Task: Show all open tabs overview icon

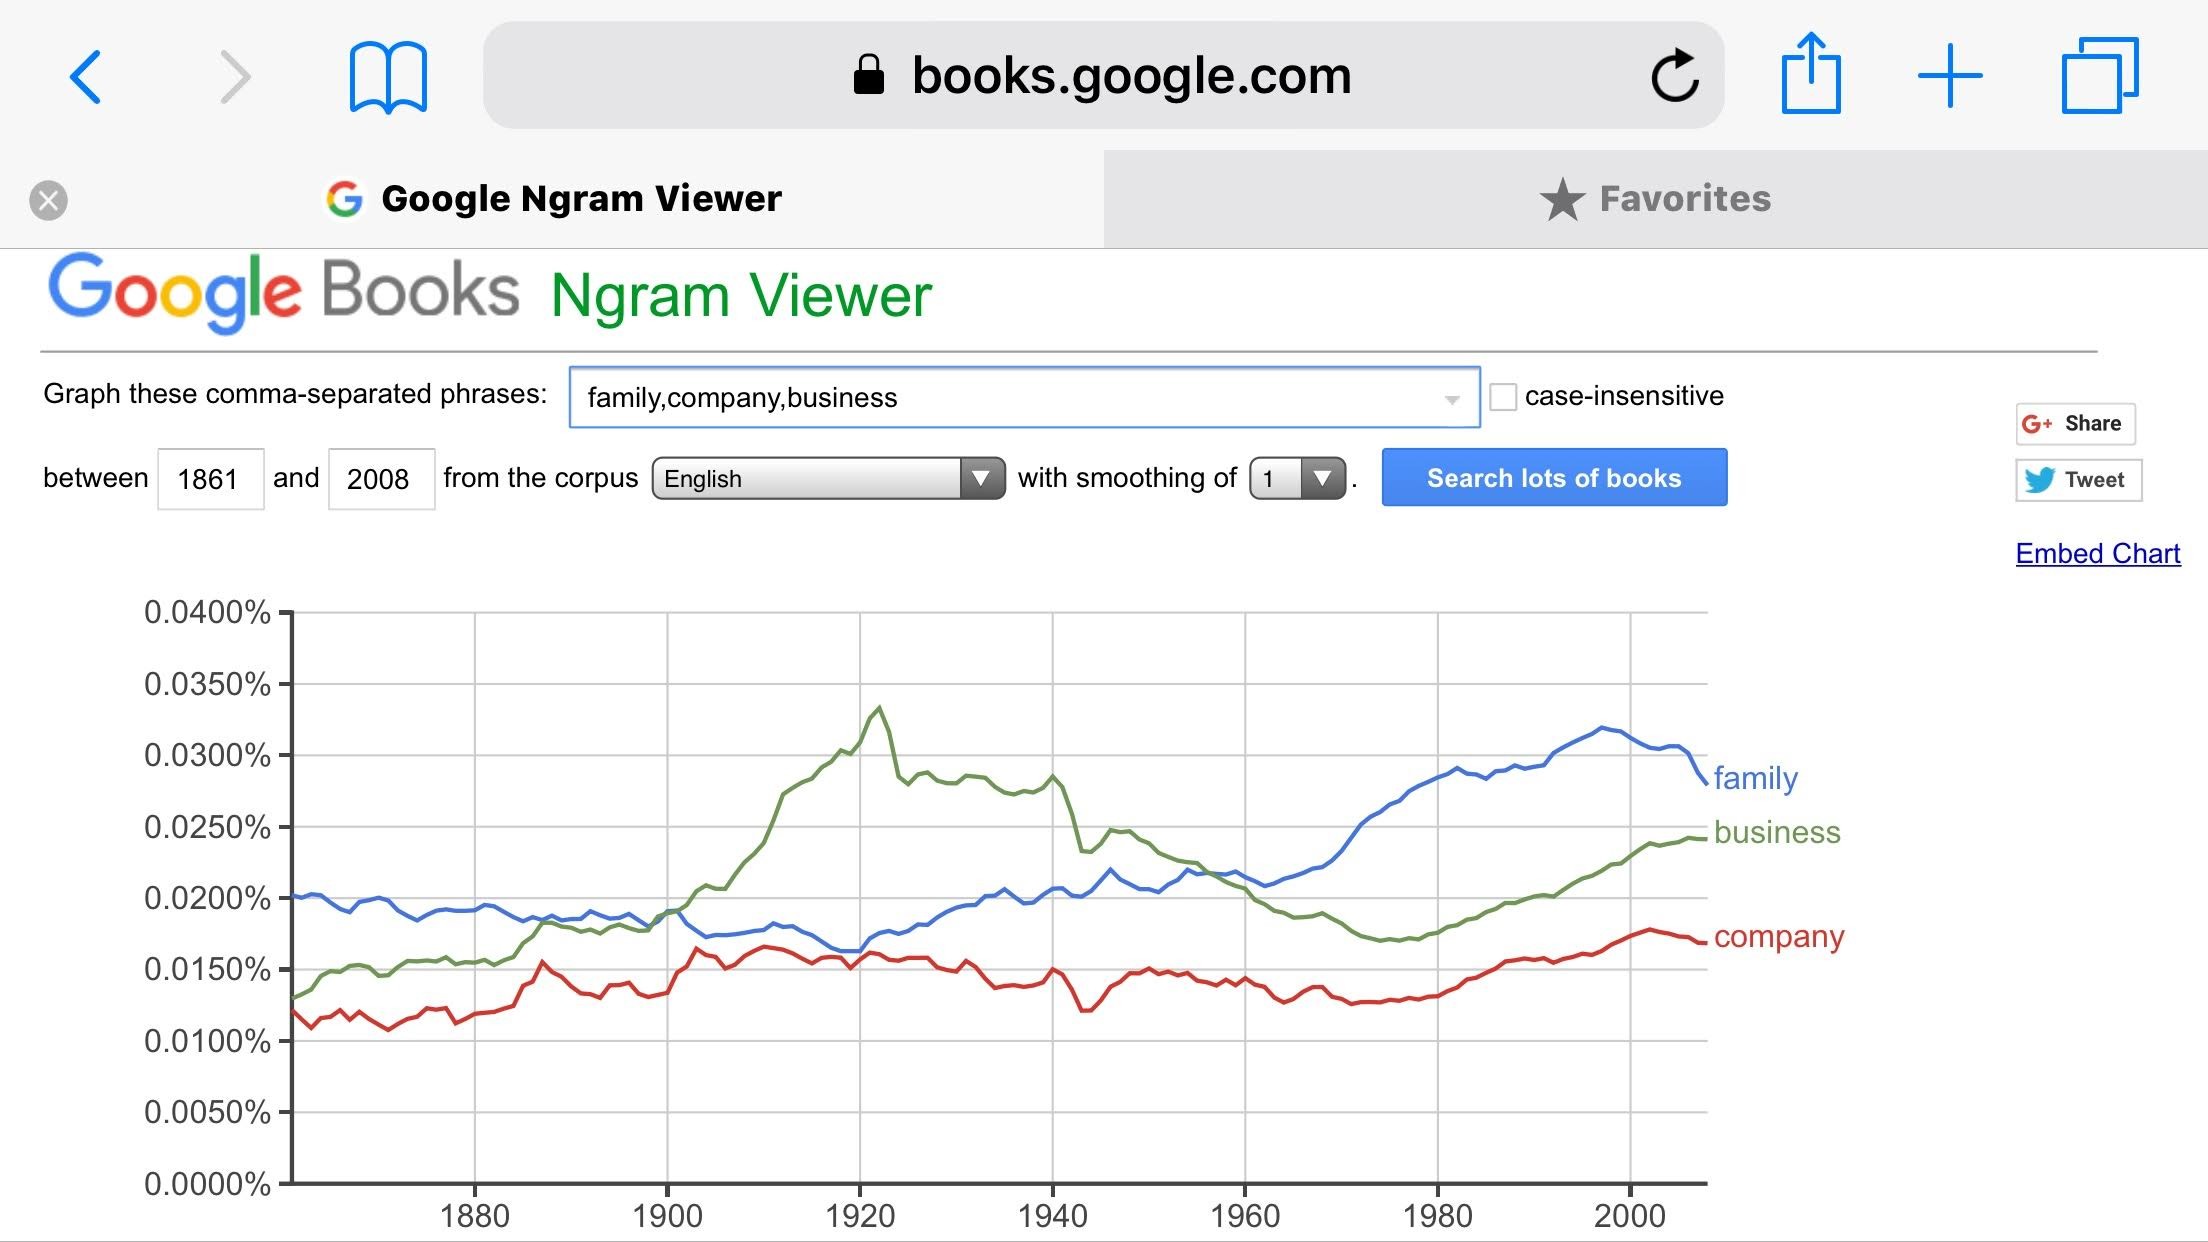Action: pyautogui.click(x=2099, y=76)
